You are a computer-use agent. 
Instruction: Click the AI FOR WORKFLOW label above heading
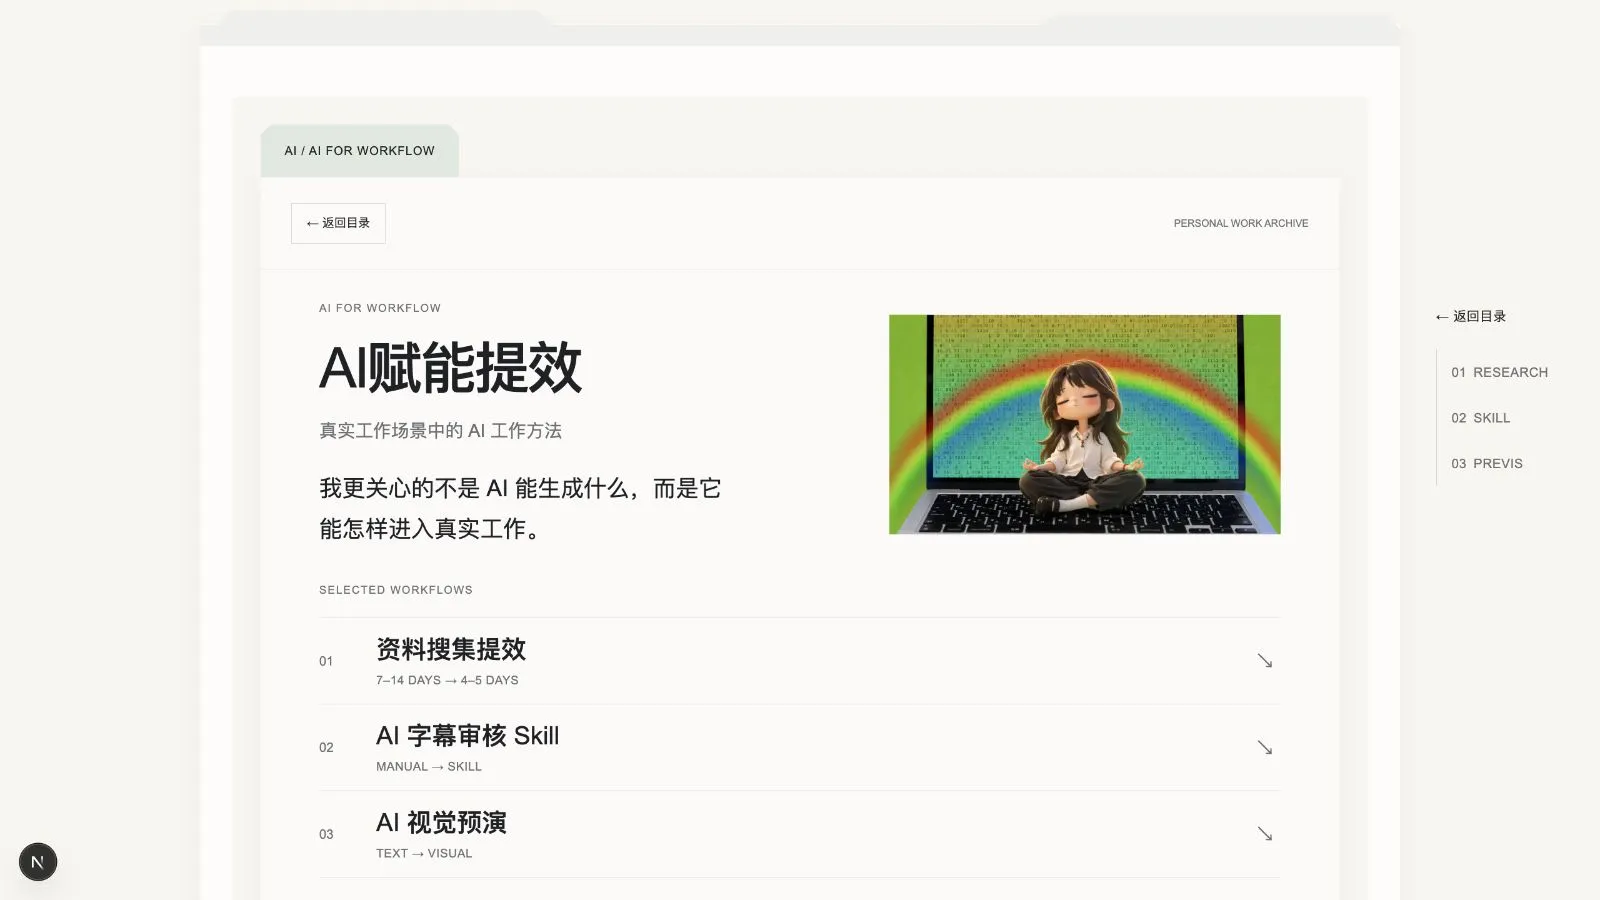click(380, 308)
